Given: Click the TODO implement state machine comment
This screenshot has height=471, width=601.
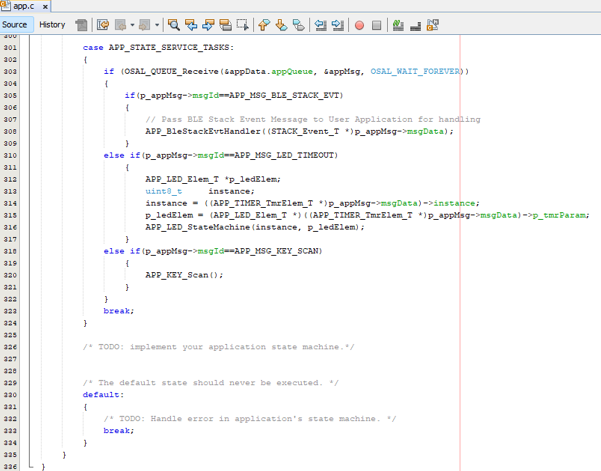Looking at the screenshot, I should click(x=218, y=347).
